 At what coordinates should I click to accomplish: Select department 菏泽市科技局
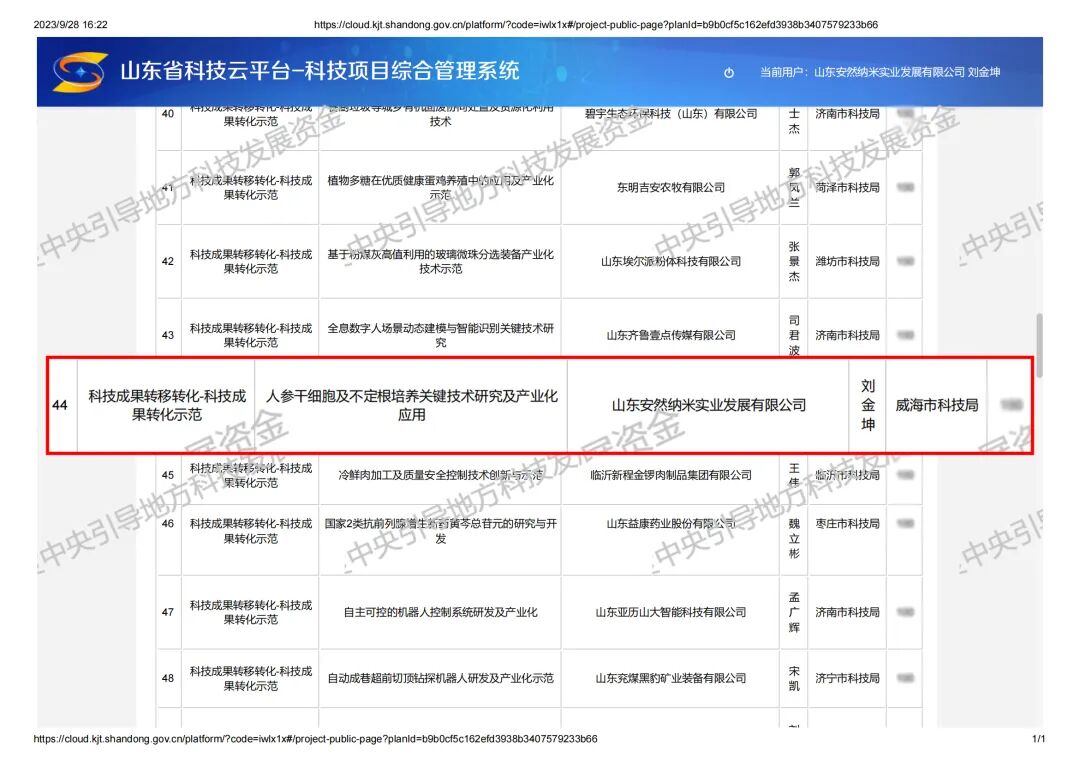coord(847,187)
